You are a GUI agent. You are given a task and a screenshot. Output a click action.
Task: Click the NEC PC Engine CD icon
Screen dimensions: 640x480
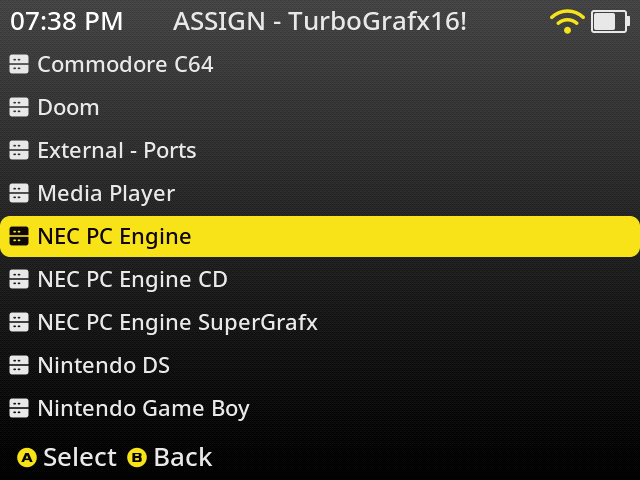[x=19, y=280]
